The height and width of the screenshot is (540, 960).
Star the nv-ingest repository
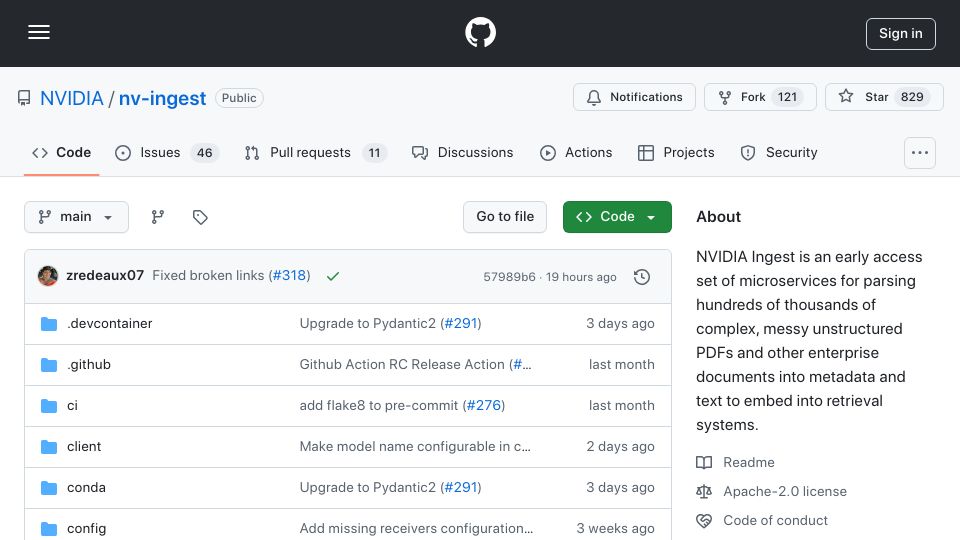(x=884, y=97)
